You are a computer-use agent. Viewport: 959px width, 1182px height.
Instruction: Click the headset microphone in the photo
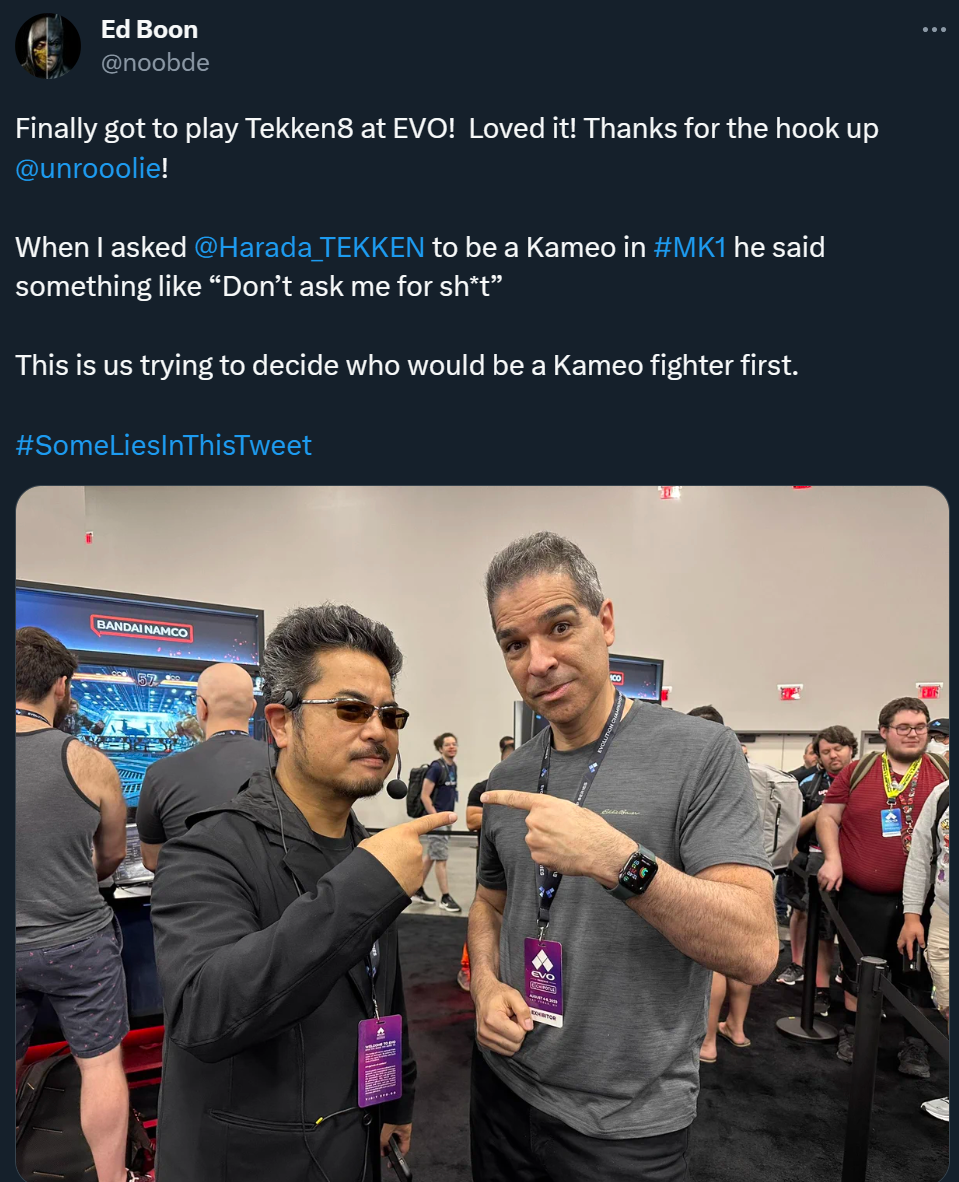[397, 789]
